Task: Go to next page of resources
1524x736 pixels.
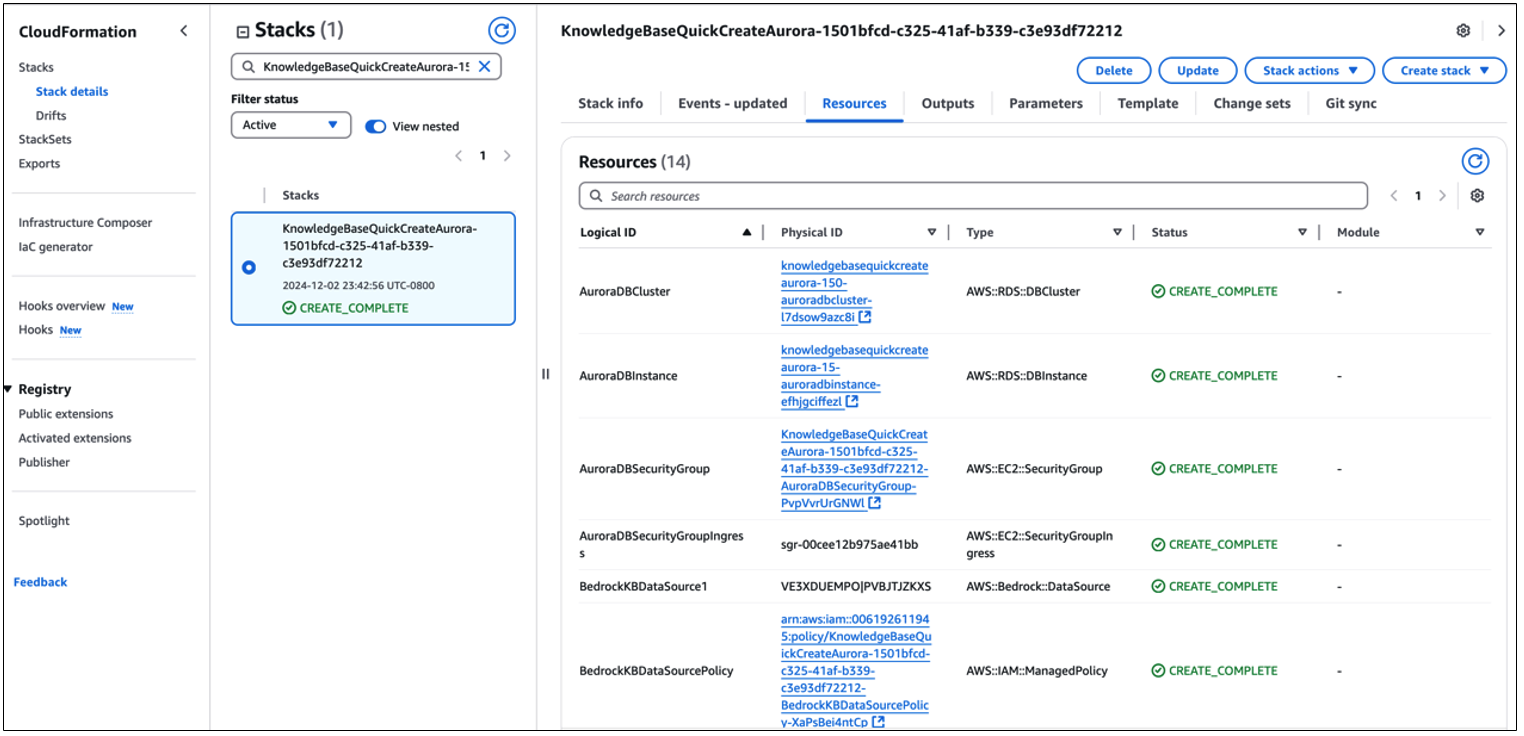Action: click(x=1442, y=196)
